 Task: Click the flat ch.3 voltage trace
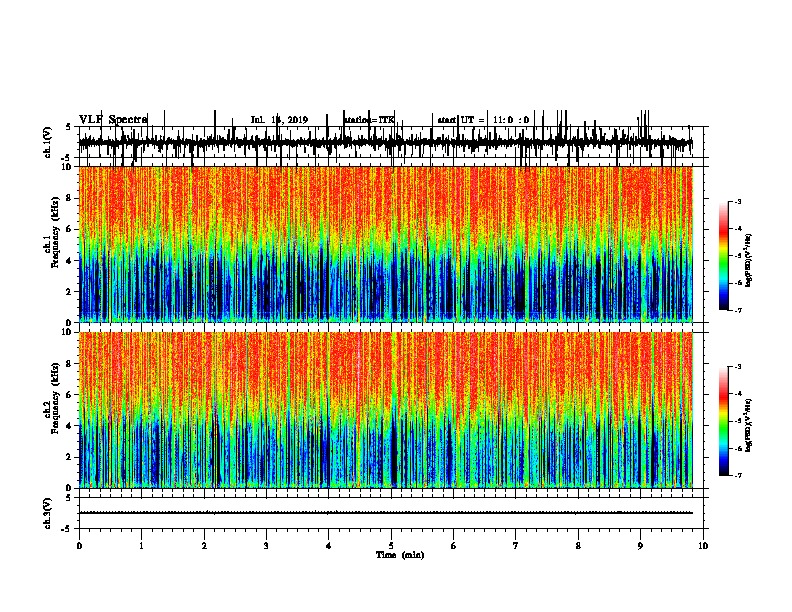386,513
